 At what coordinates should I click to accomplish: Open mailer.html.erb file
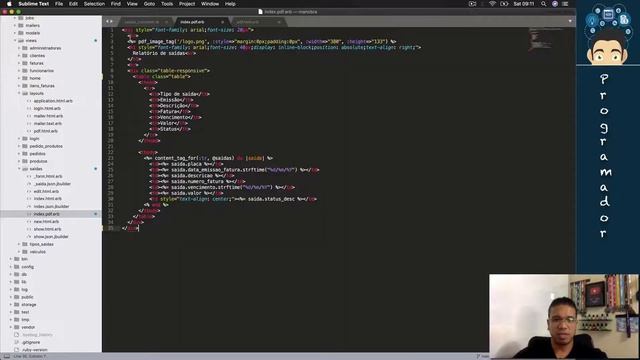pos(48,116)
